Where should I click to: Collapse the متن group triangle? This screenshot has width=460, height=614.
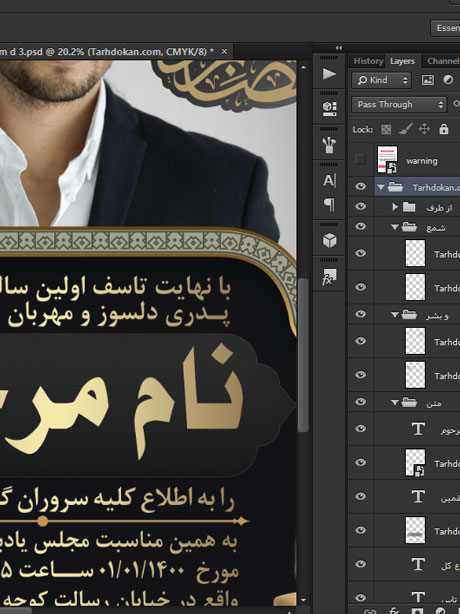click(x=394, y=403)
